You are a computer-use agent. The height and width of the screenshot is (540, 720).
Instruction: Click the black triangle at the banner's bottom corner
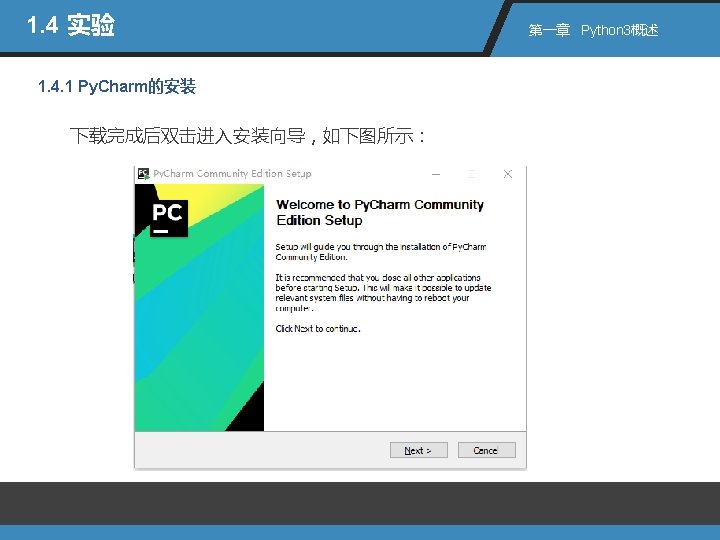pos(248,410)
